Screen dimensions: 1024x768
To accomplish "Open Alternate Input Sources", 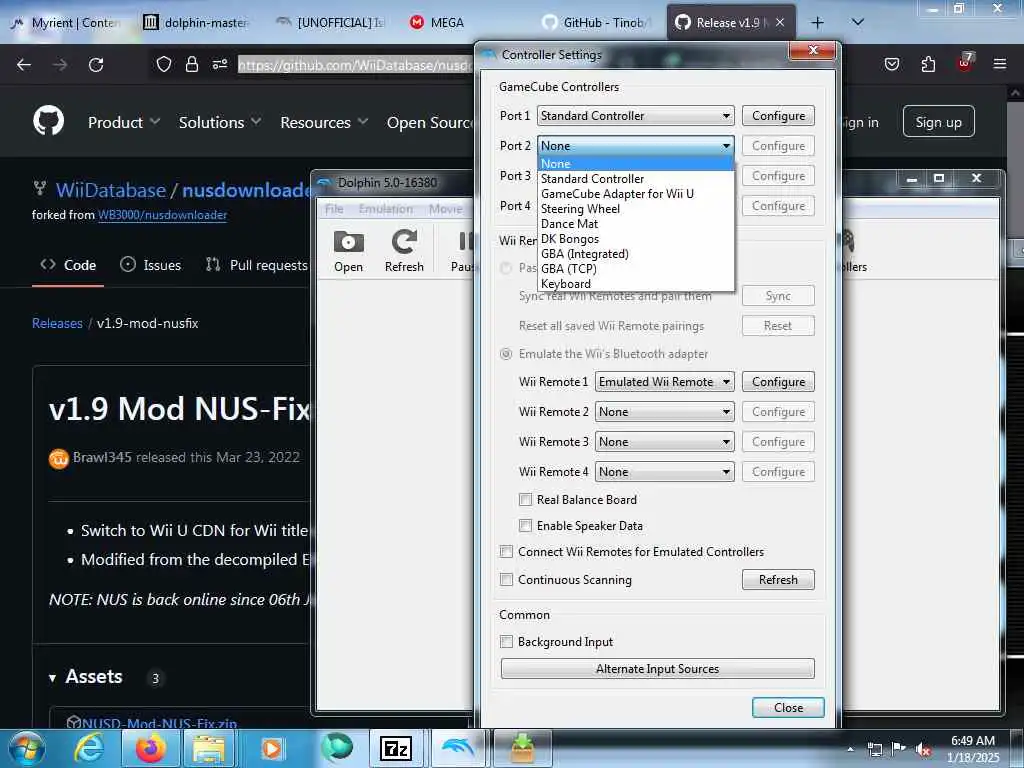I will point(657,669).
